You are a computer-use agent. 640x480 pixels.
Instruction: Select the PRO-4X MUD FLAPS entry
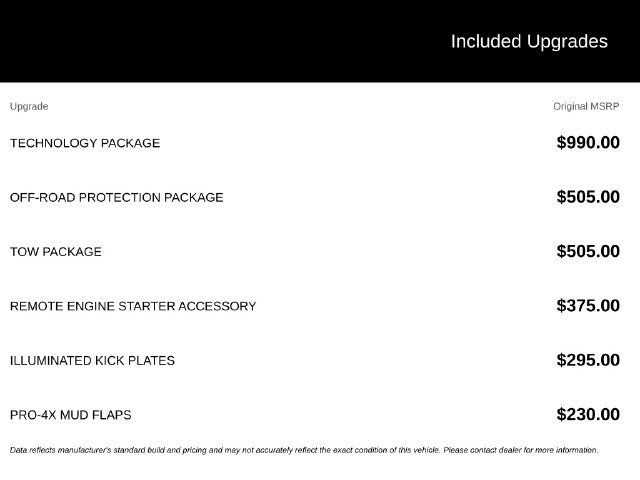[x=71, y=415]
